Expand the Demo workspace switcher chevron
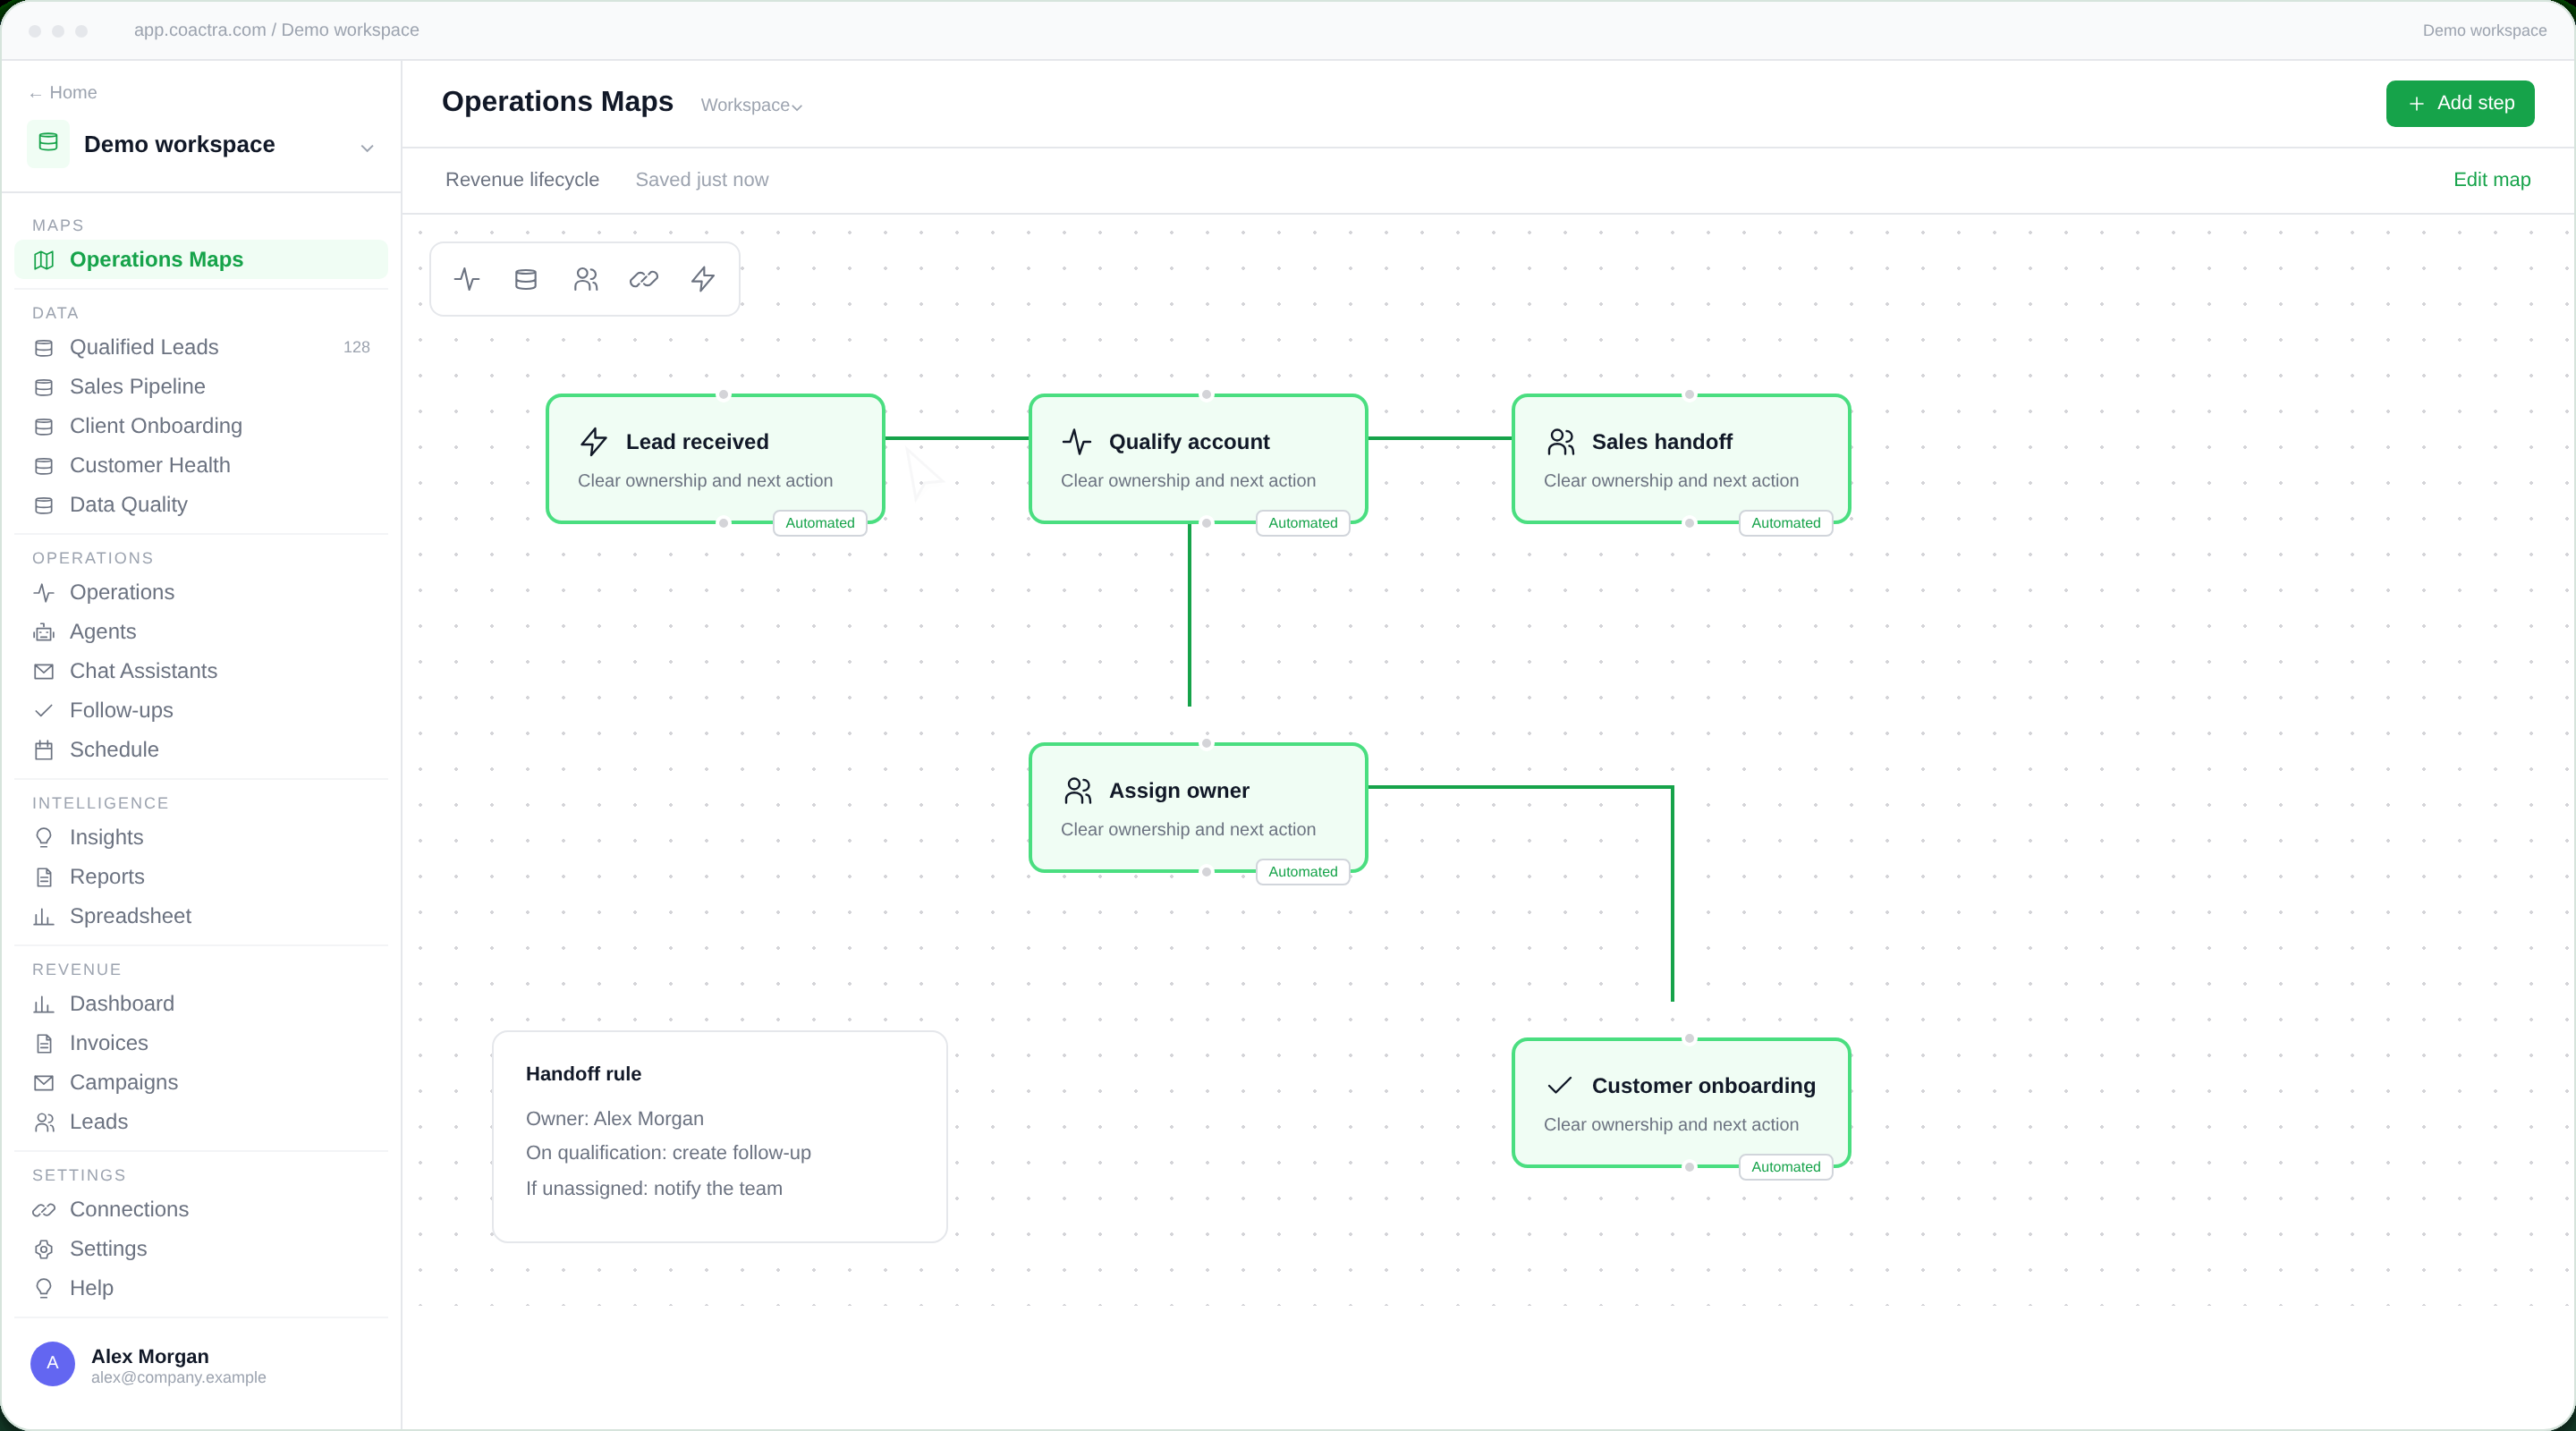2576x1431 pixels. click(367, 148)
